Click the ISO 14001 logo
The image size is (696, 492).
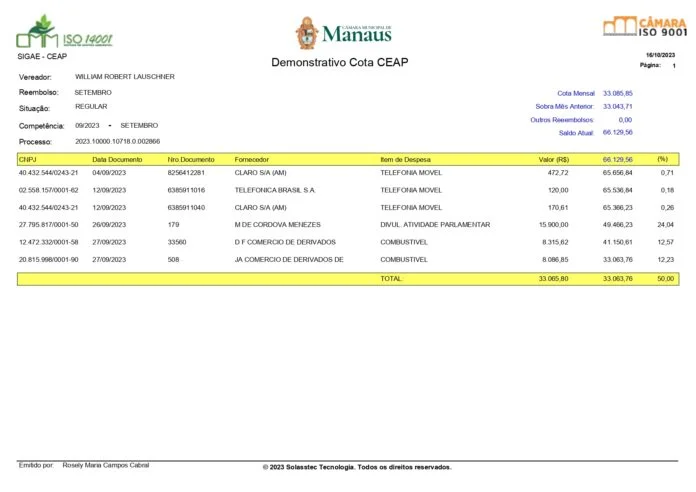[64, 33]
